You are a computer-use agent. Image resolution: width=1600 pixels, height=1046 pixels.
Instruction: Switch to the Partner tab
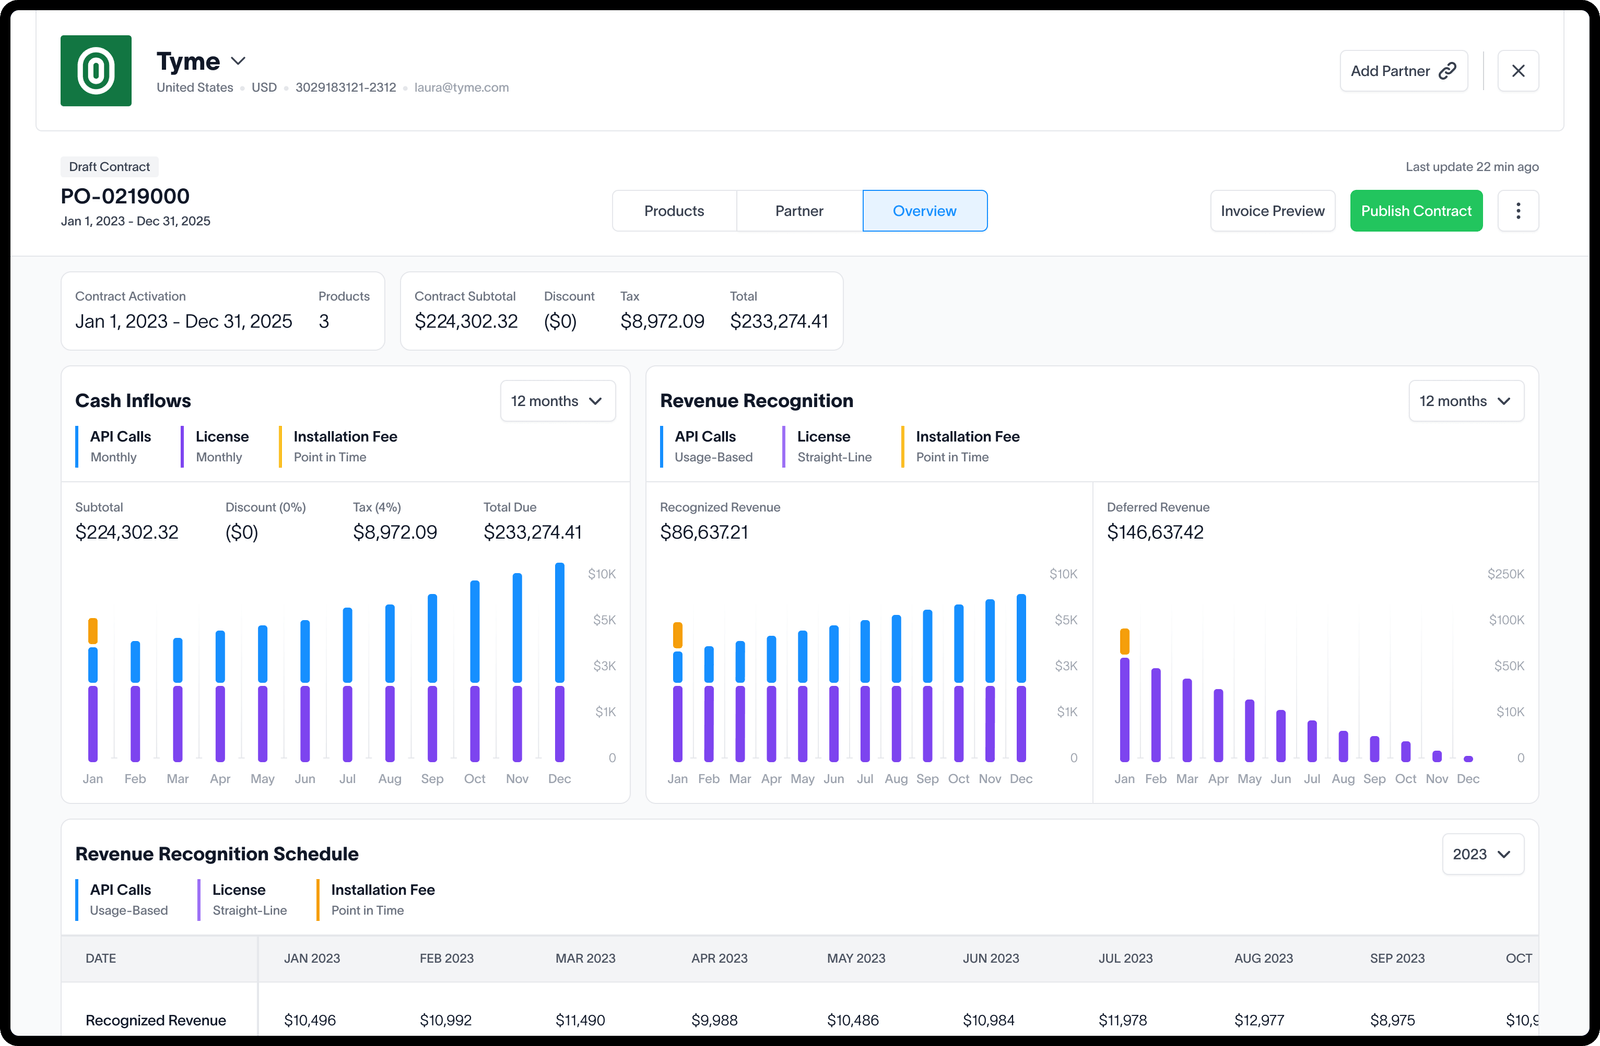[799, 210]
